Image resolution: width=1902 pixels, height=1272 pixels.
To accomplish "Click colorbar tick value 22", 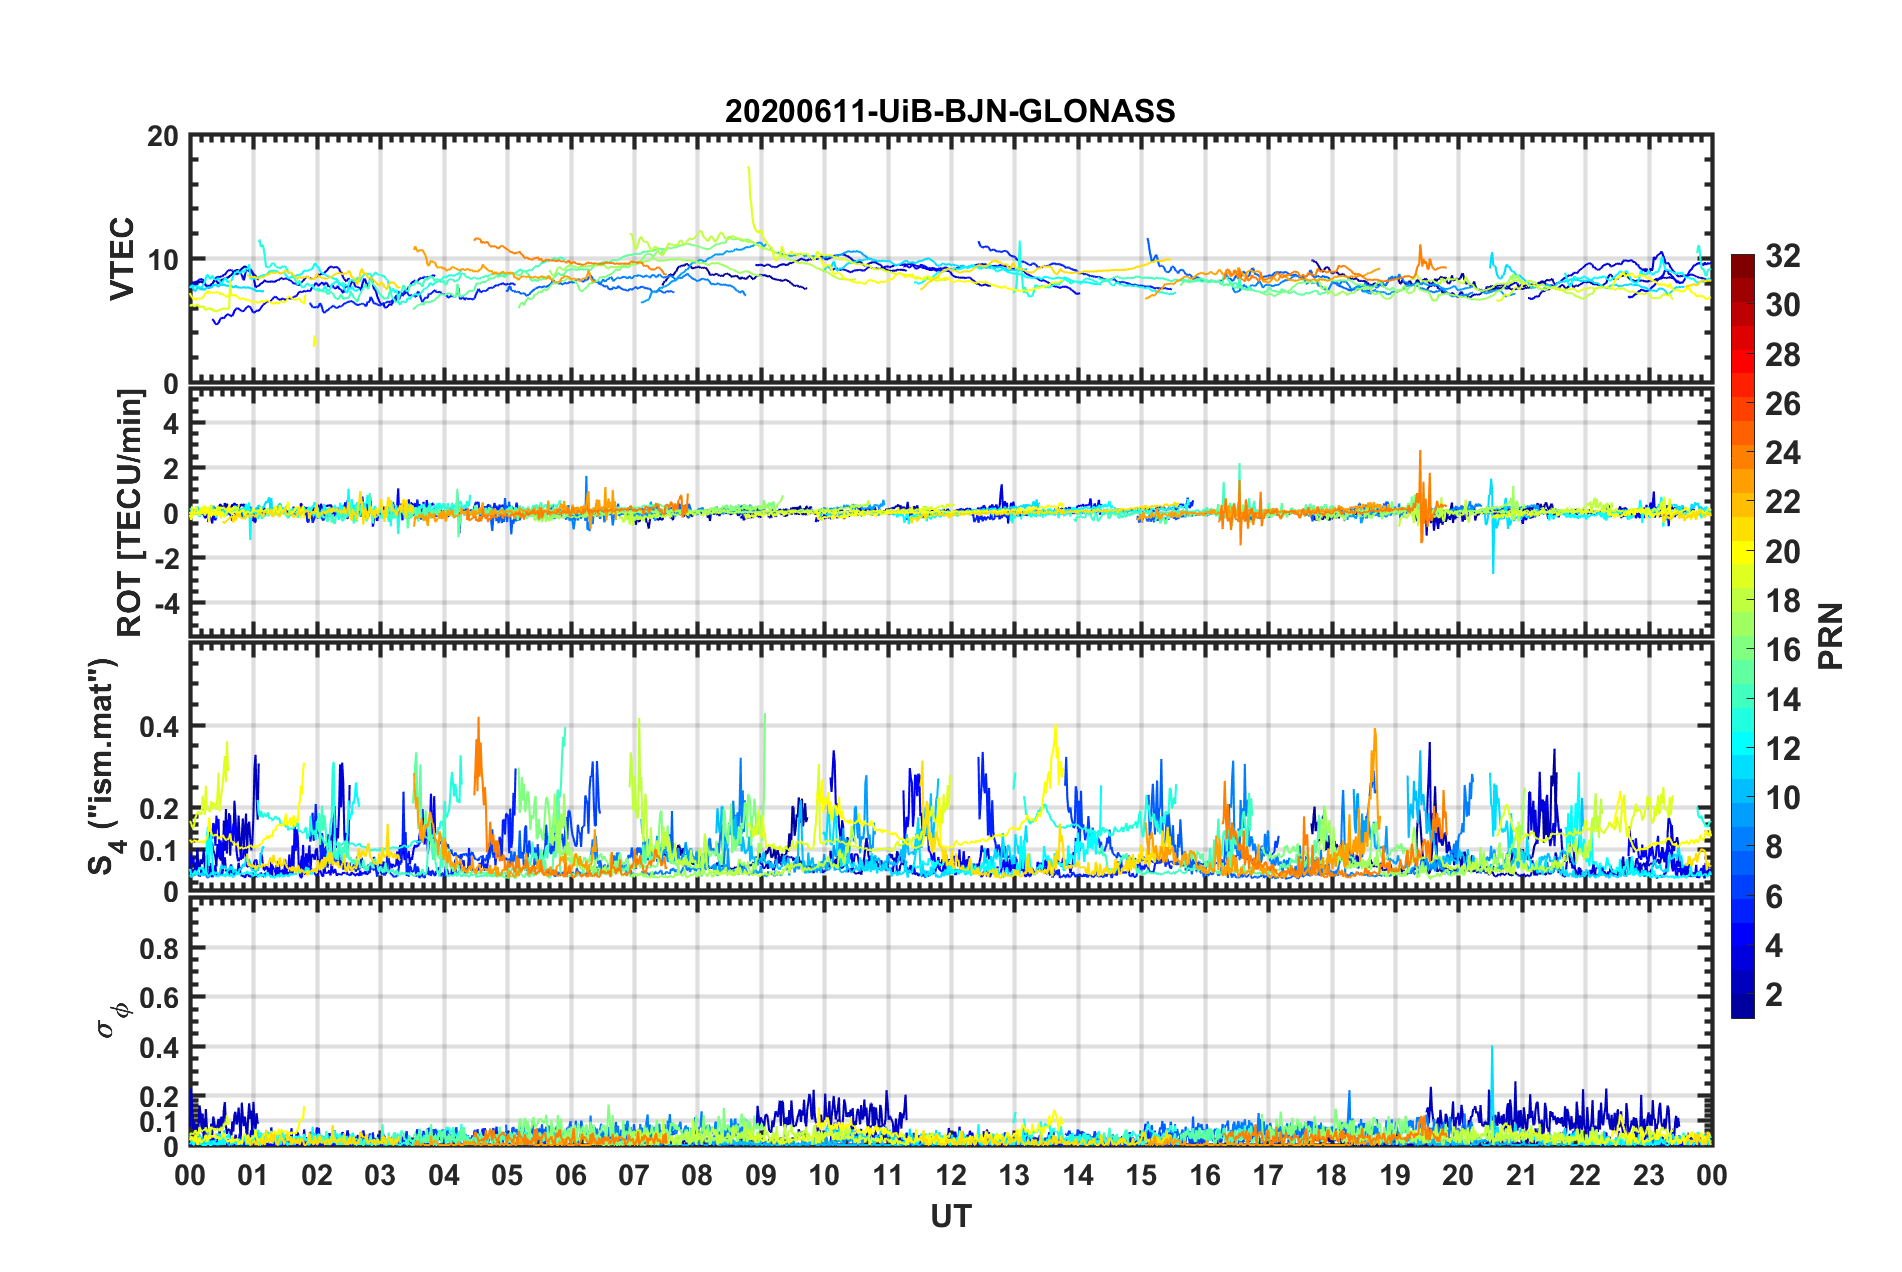I will 1783,502.
